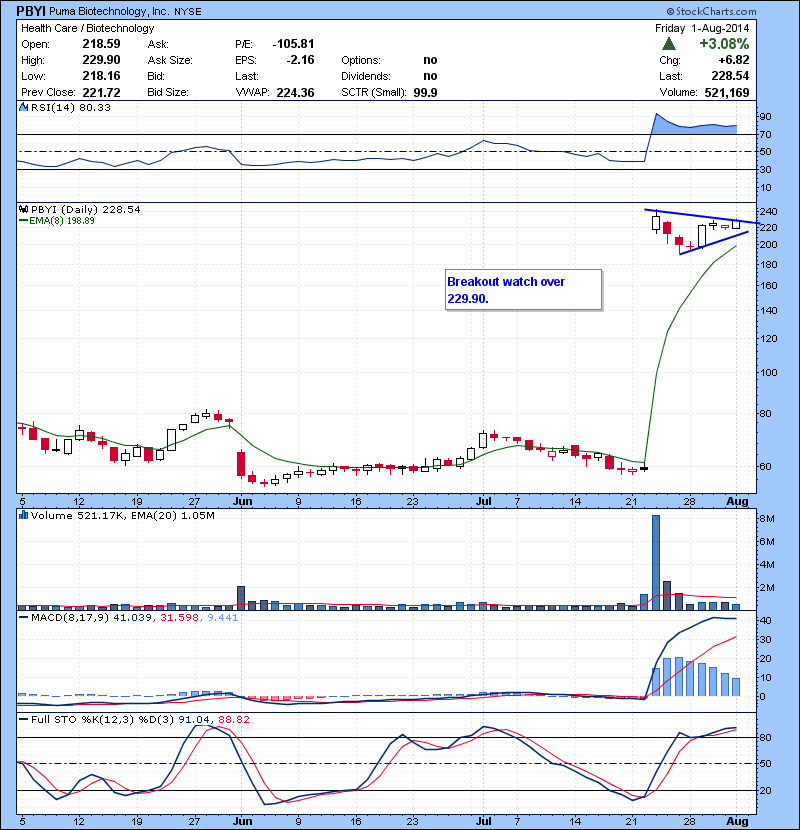
Task: Click the volume bars icon beside Volume label
Action: point(23,515)
